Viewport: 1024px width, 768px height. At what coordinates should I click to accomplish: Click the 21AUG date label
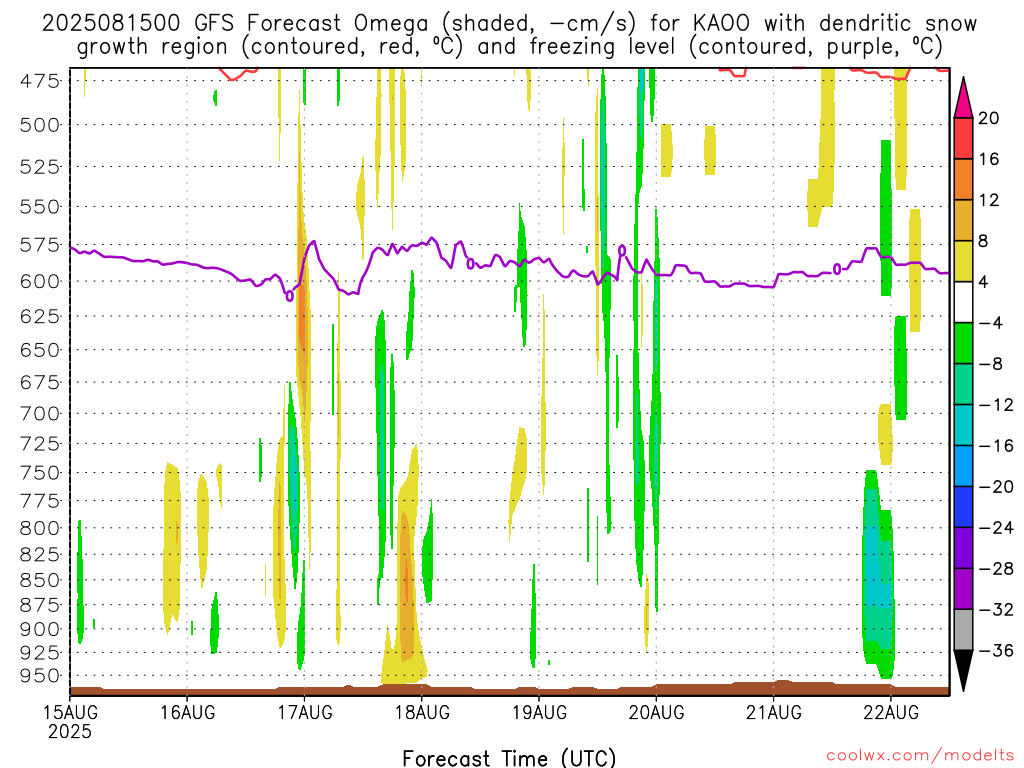pos(774,712)
